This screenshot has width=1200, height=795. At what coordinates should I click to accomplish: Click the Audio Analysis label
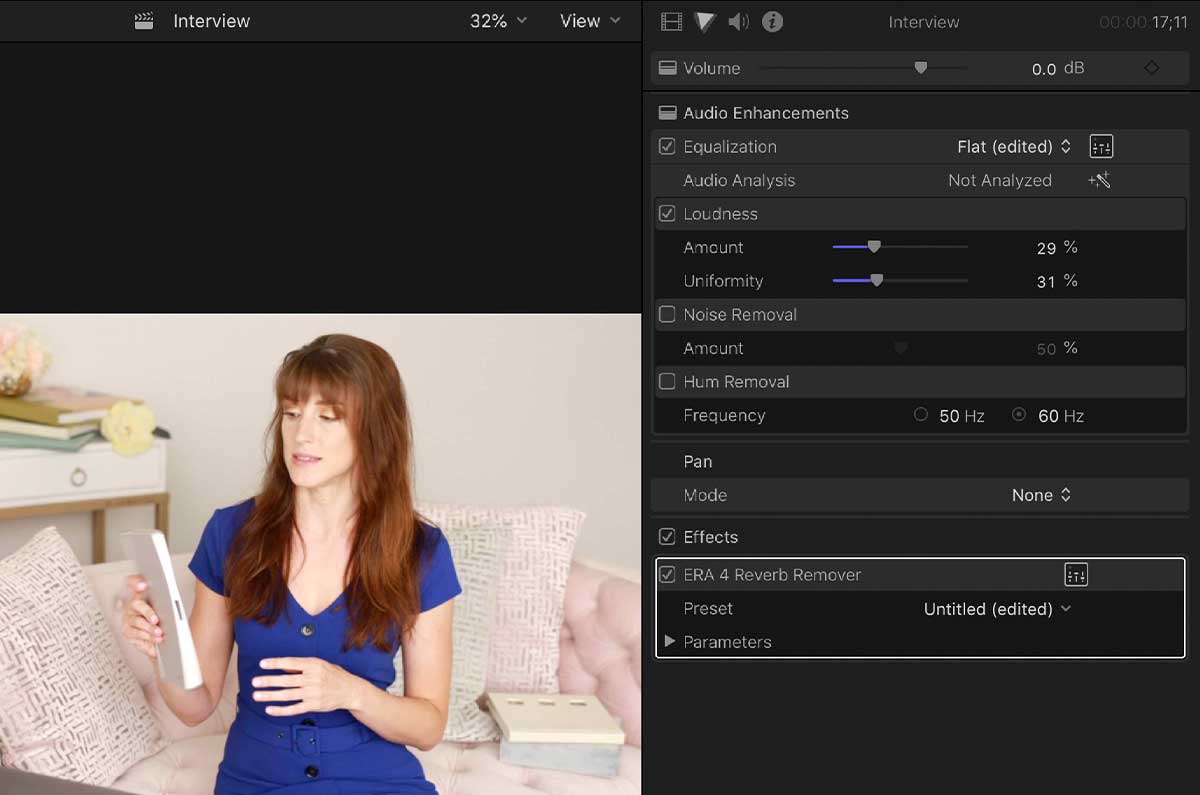click(x=739, y=180)
